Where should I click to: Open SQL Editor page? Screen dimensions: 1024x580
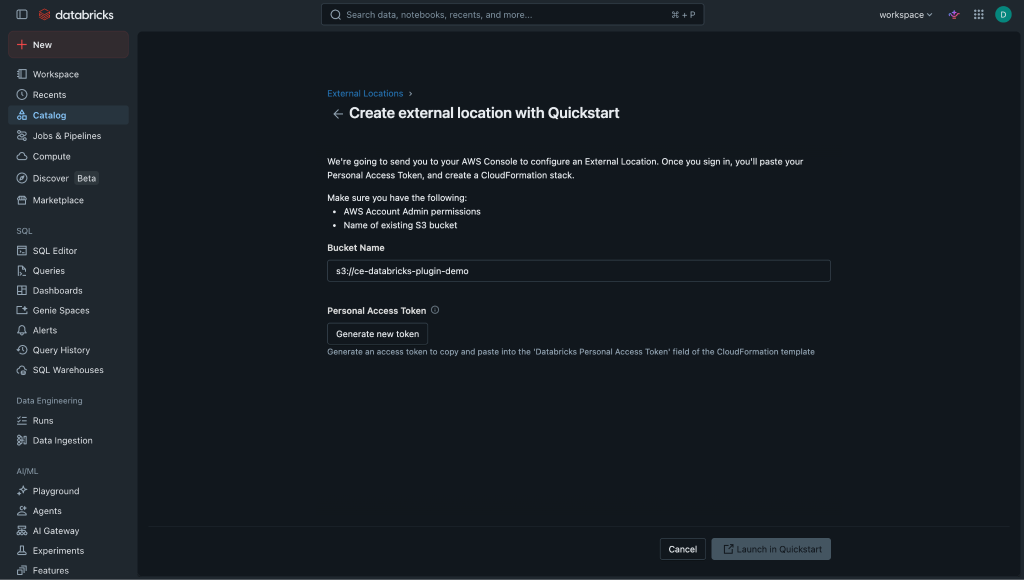pyautogui.click(x=68, y=250)
